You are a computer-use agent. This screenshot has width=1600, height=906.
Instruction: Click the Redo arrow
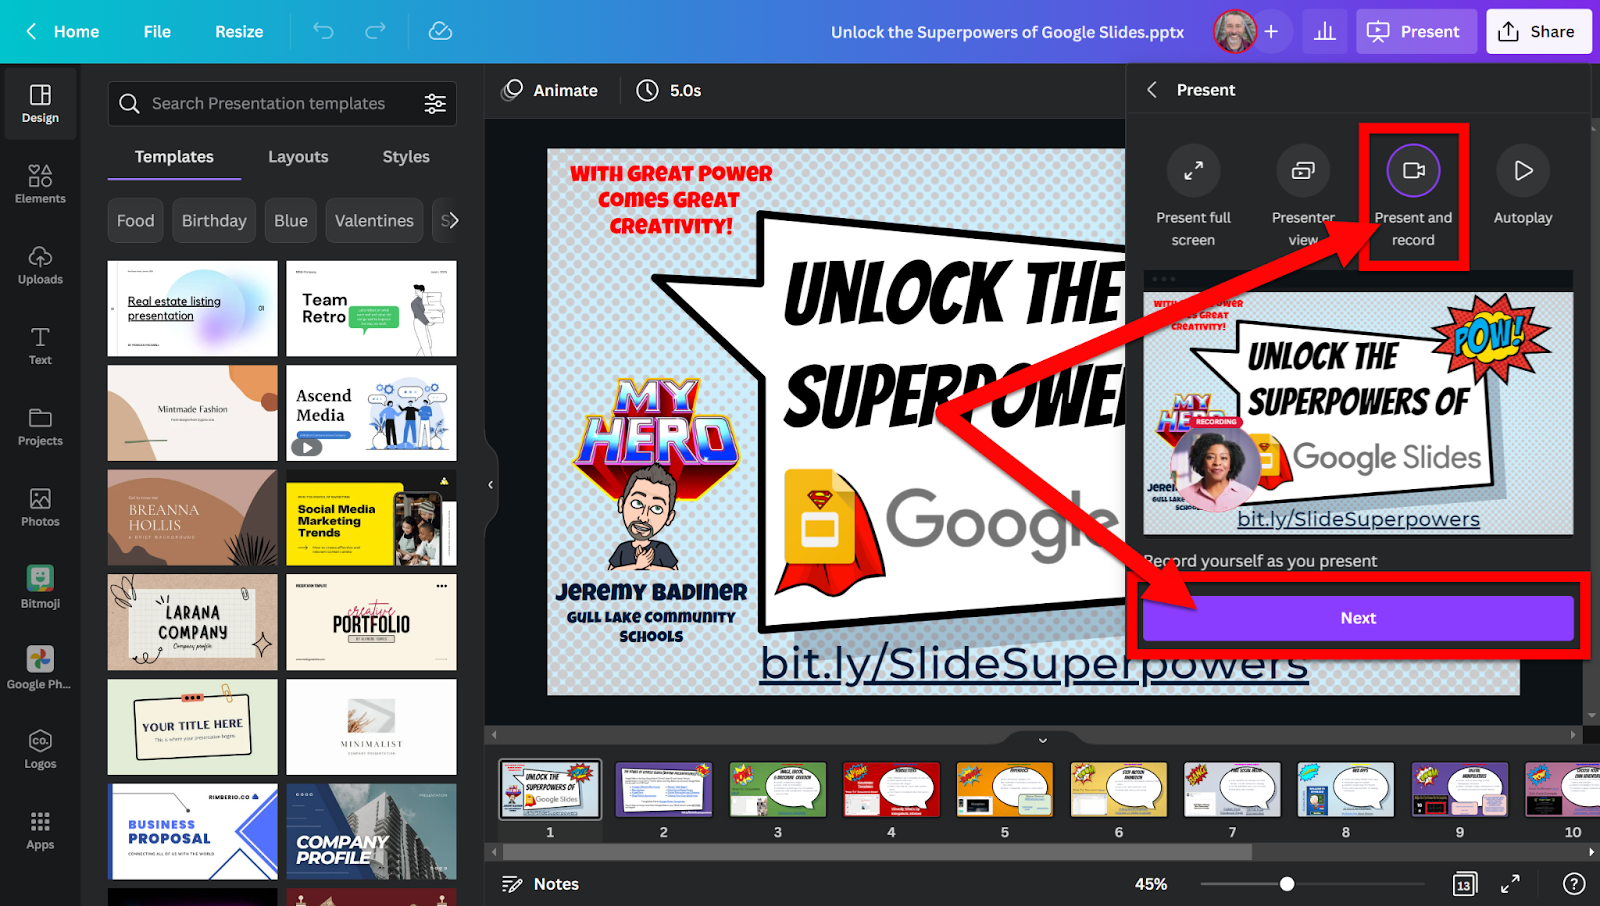click(x=375, y=31)
